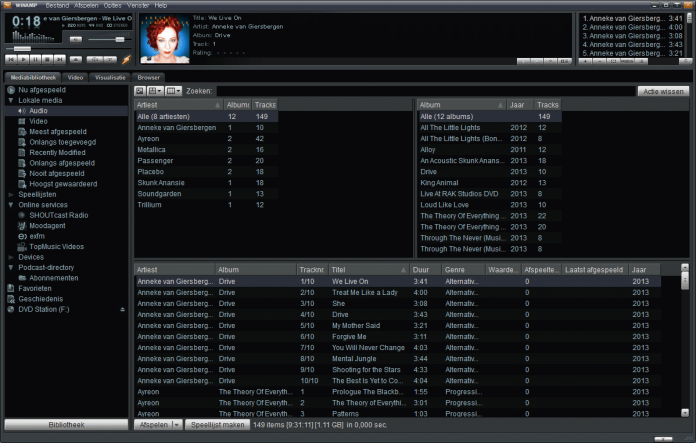
Task: Sort the track list by the Titel column header
Action: (x=369, y=269)
